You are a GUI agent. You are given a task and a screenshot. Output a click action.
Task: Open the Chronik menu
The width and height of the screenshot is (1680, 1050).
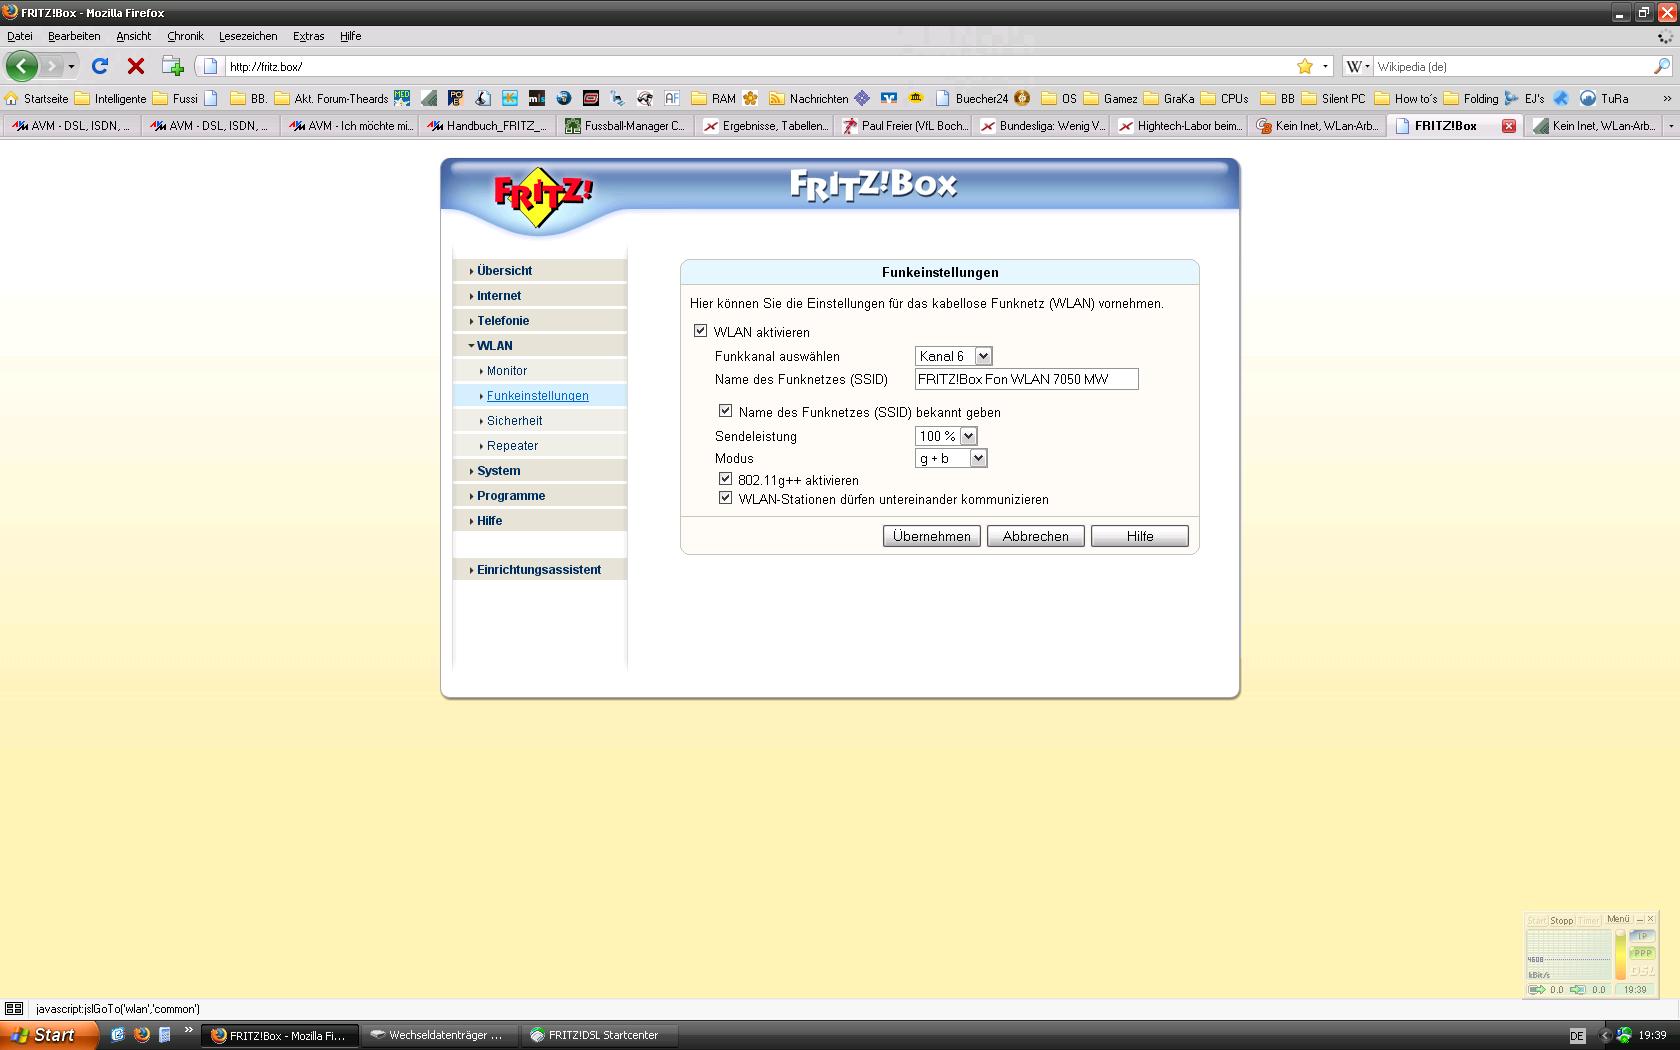pos(185,36)
